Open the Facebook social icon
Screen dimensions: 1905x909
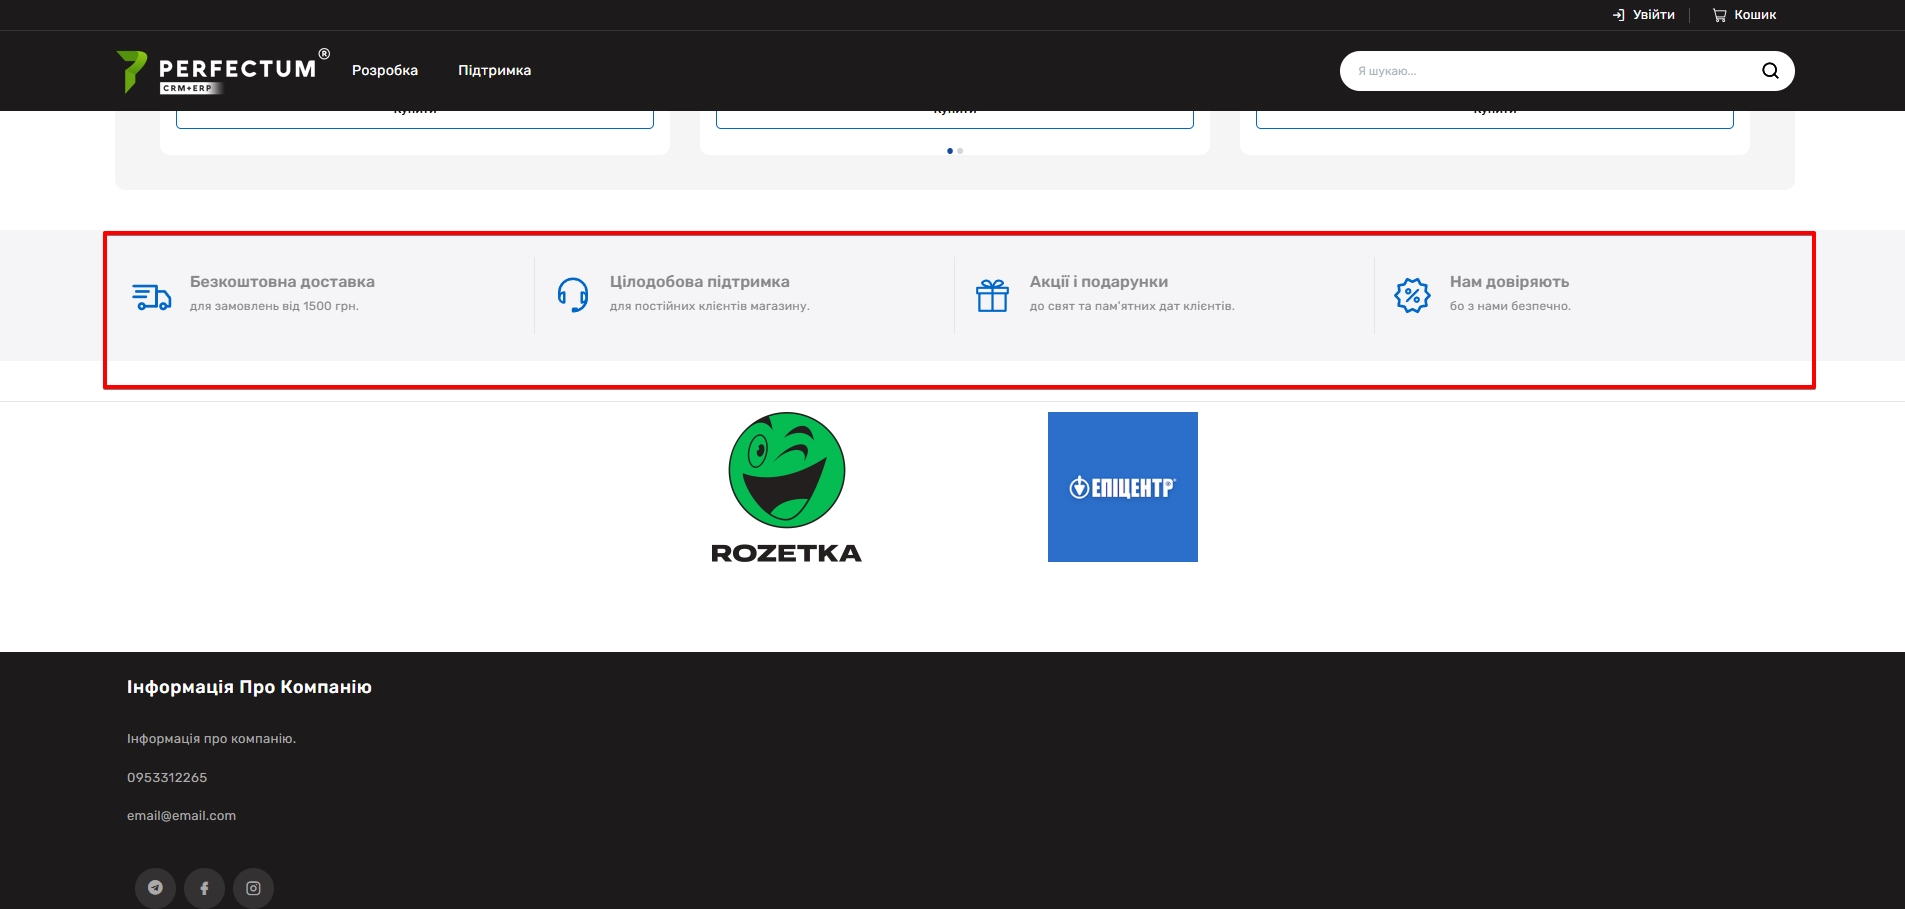204,888
